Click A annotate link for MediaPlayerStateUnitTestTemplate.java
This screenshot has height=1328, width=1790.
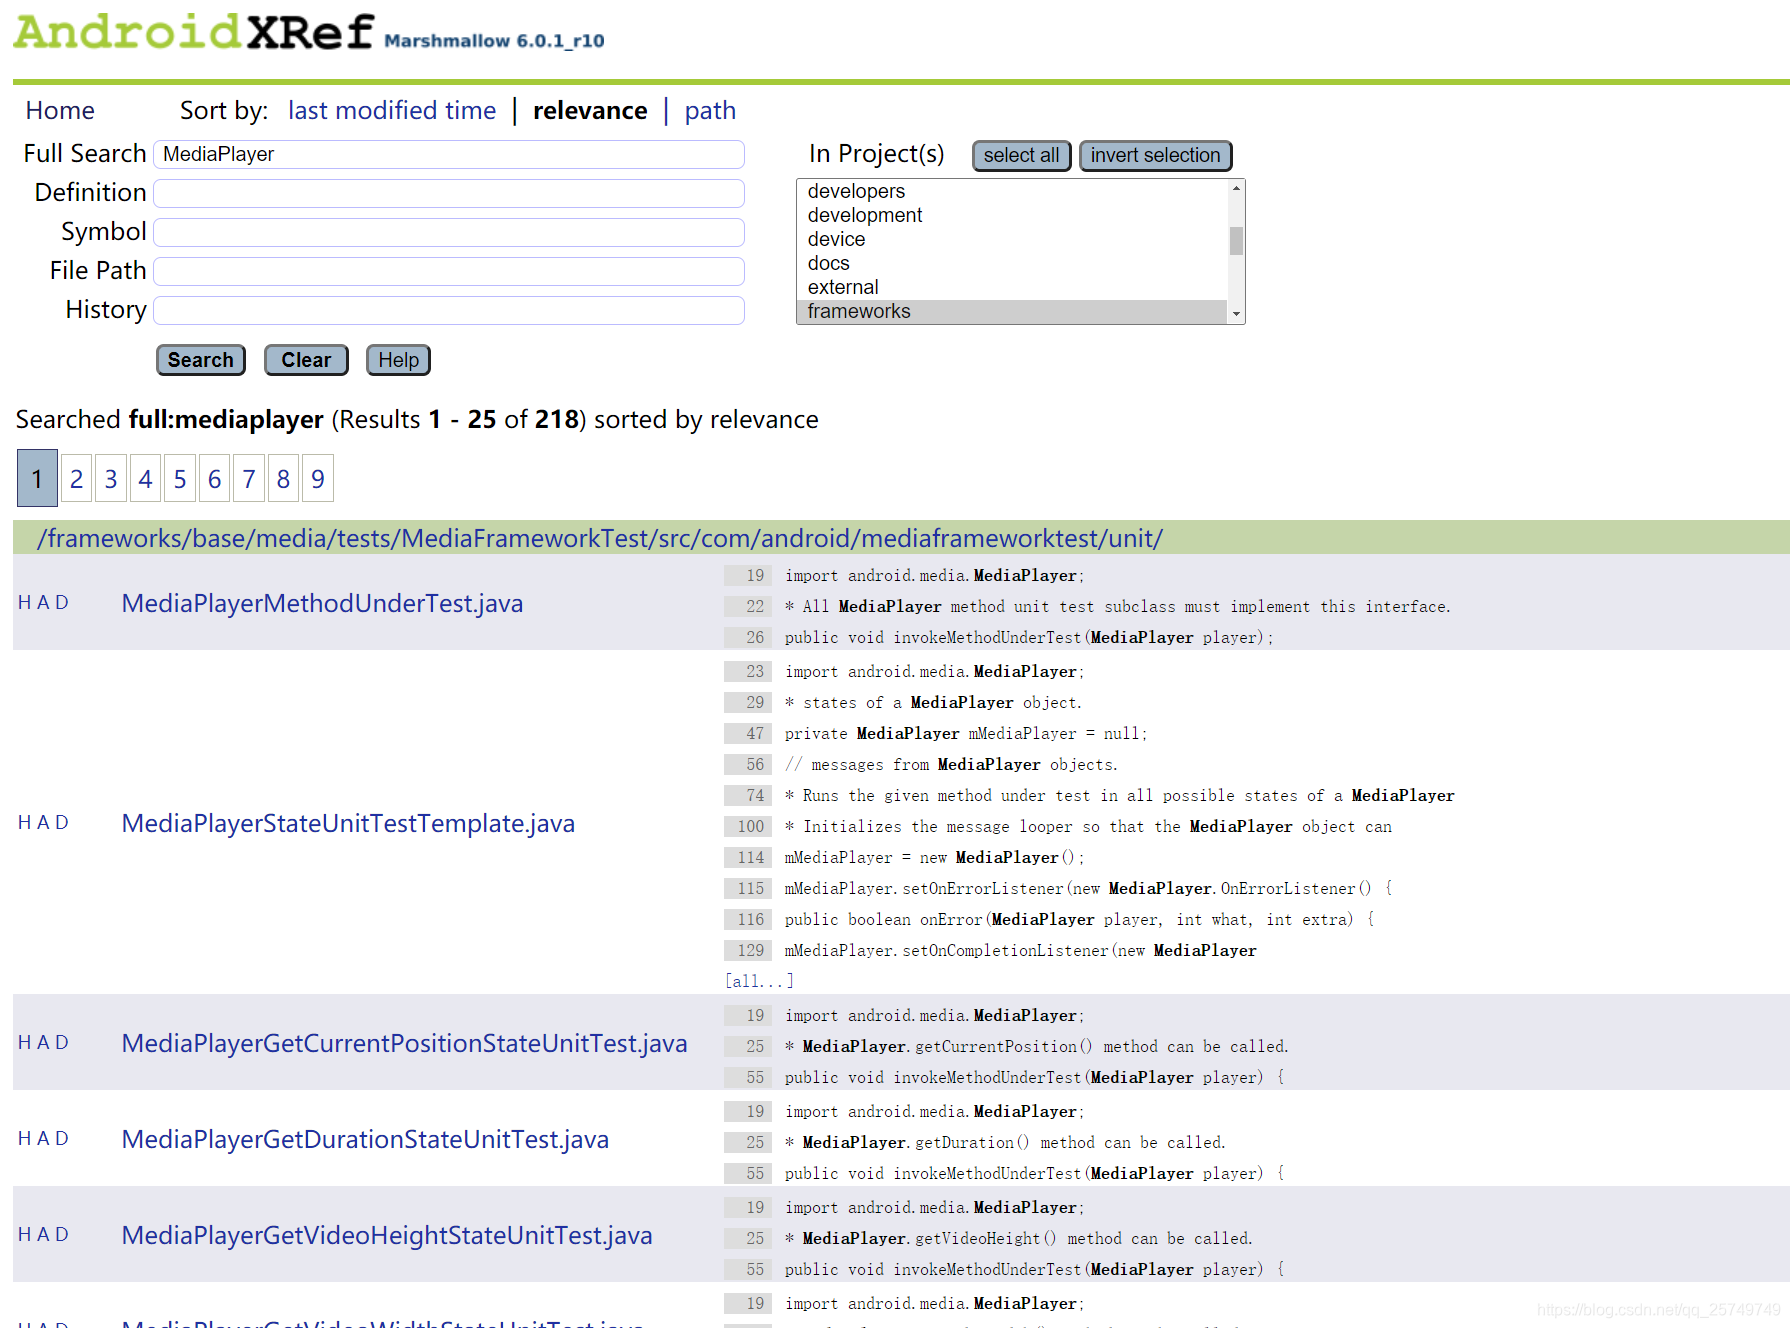tap(44, 822)
